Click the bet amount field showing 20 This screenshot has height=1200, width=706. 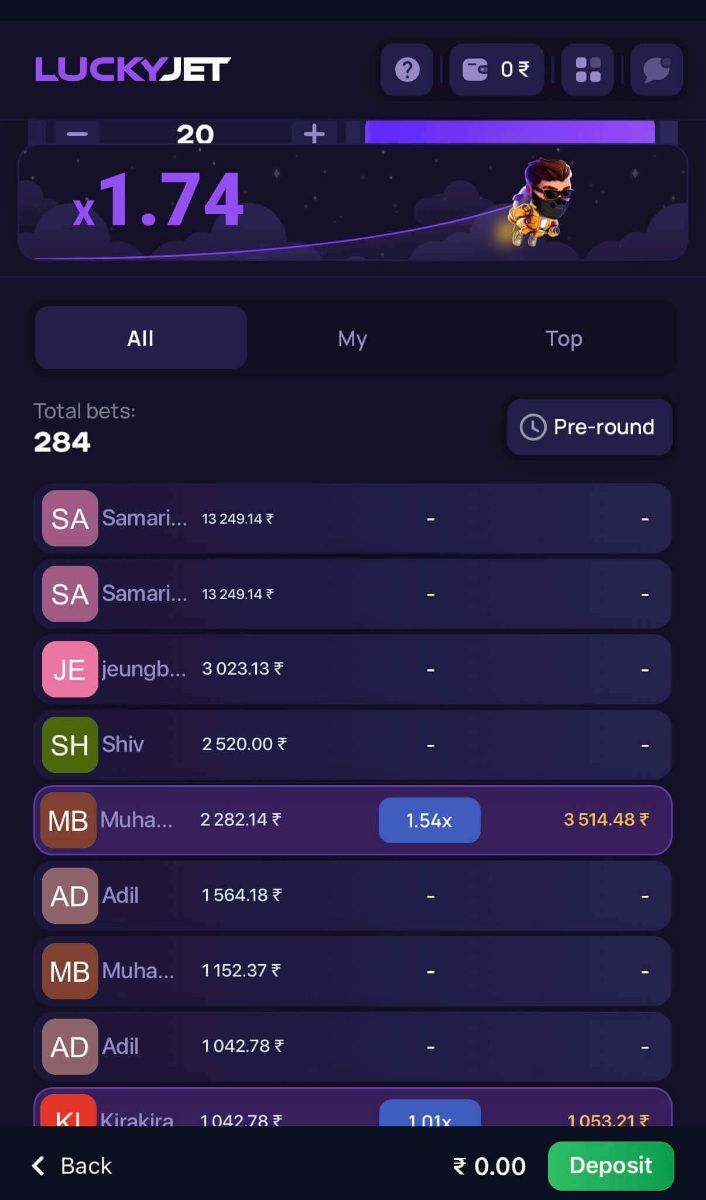pyautogui.click(x=195, y=134)
